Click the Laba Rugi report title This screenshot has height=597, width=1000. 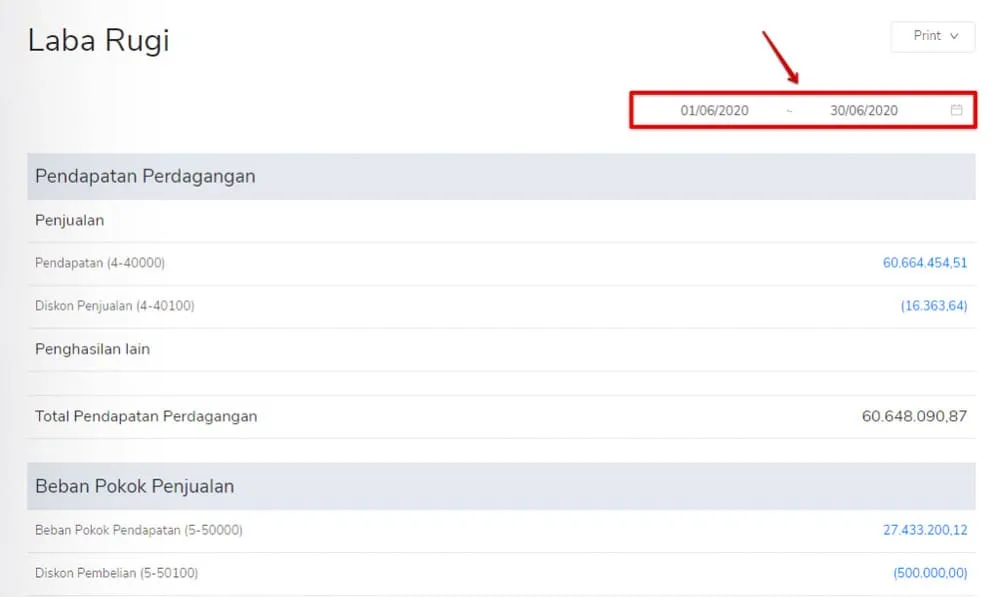coord(97,41)
